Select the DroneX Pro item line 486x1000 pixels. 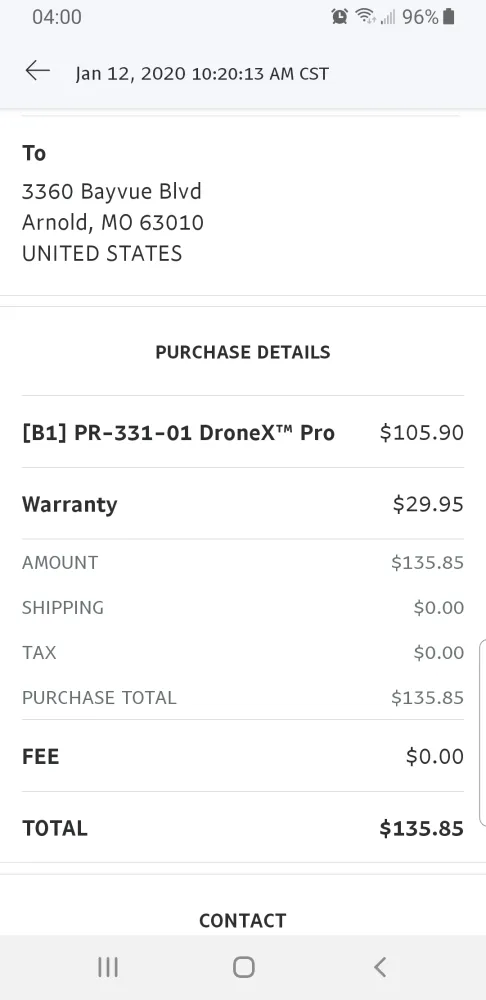coord(243,432)
